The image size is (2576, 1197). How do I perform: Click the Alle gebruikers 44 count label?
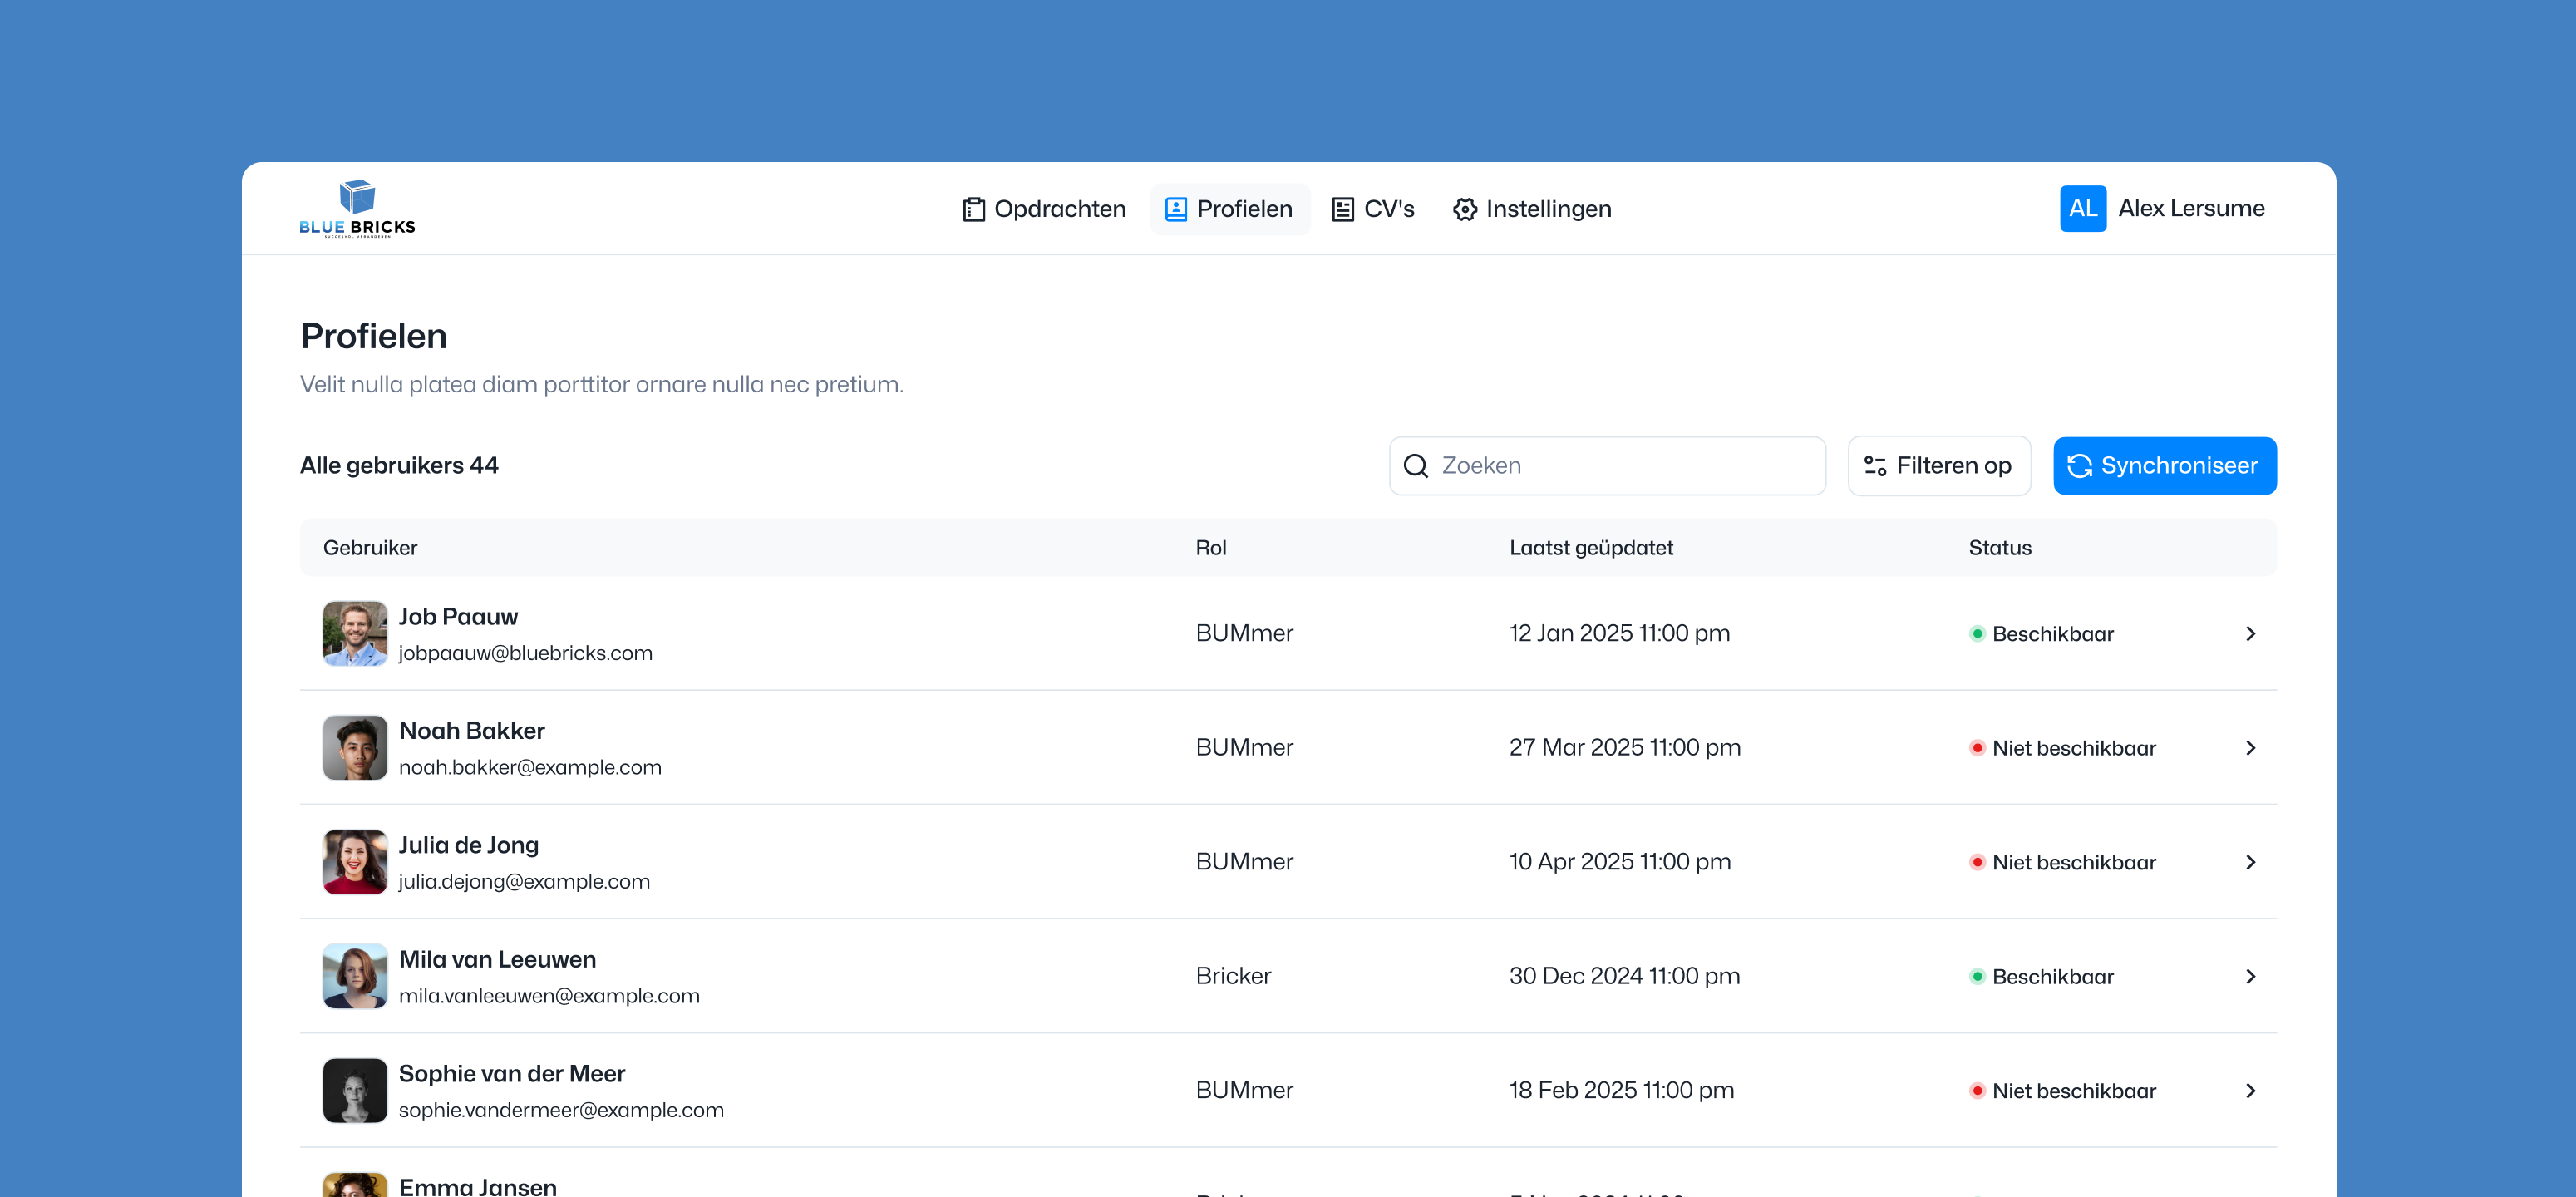pos(399,465)
